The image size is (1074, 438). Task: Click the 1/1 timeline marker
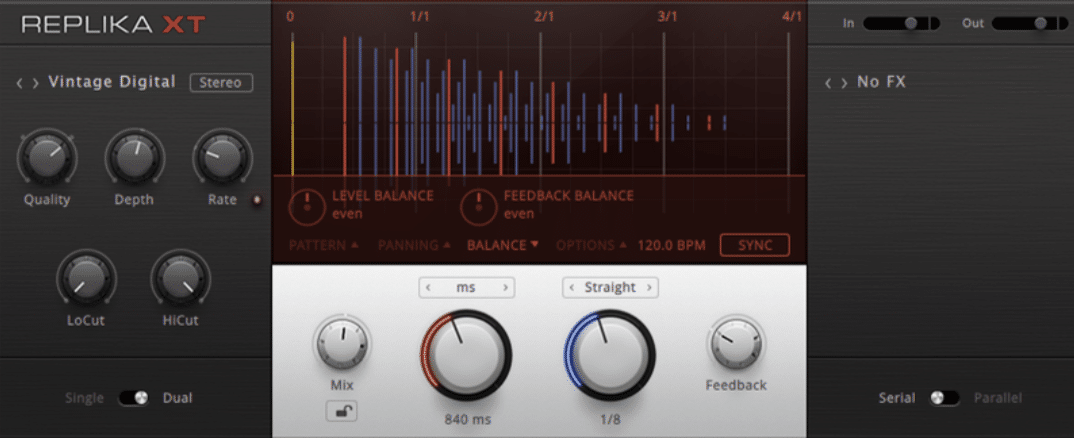(x=419, y=16)
